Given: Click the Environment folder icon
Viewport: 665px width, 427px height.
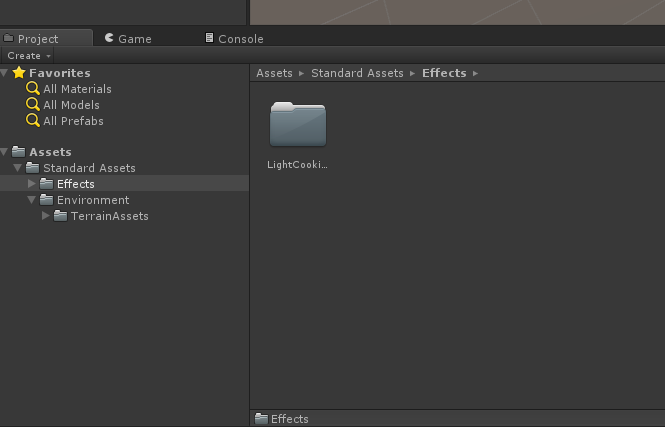Looking at the screenshot, I should pos(47,199).
